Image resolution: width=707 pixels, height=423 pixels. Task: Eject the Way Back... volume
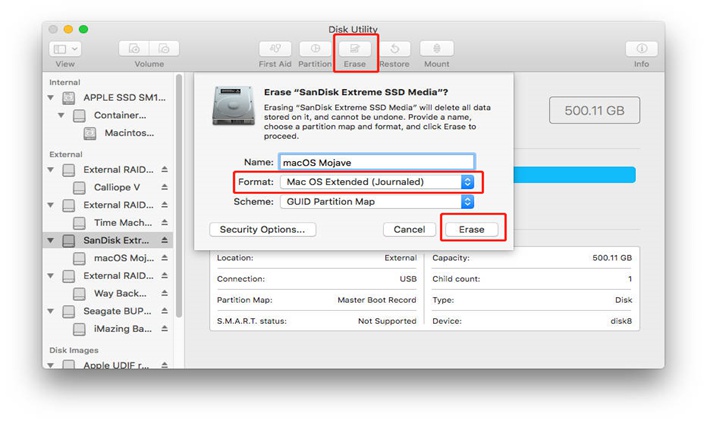165,293
